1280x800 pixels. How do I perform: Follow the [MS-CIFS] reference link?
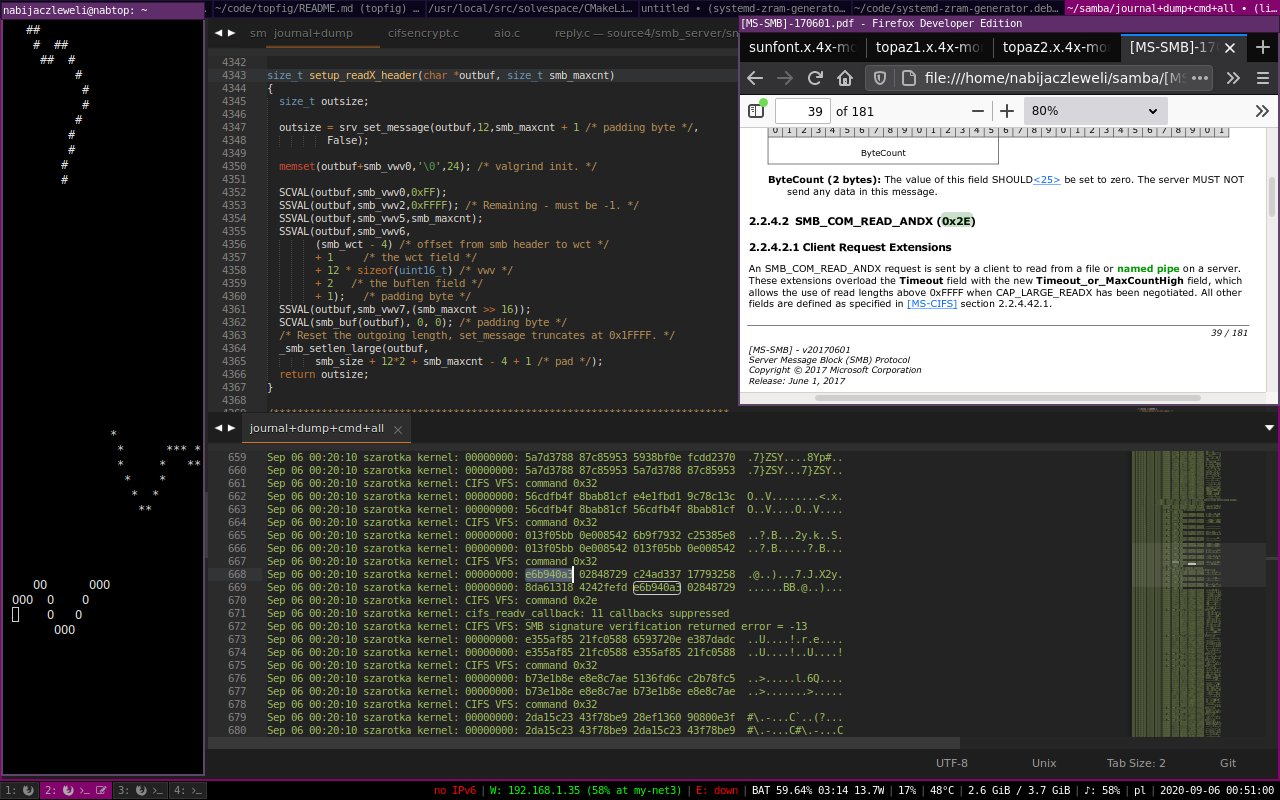(932, 304)
